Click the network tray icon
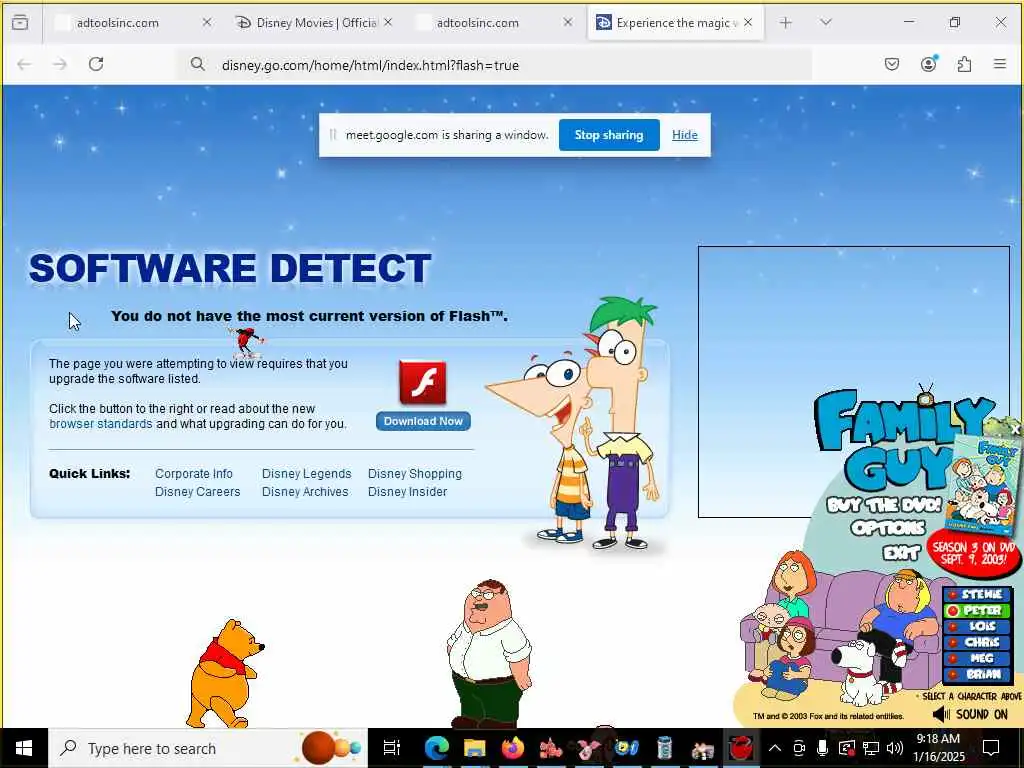 coord(870,748)
